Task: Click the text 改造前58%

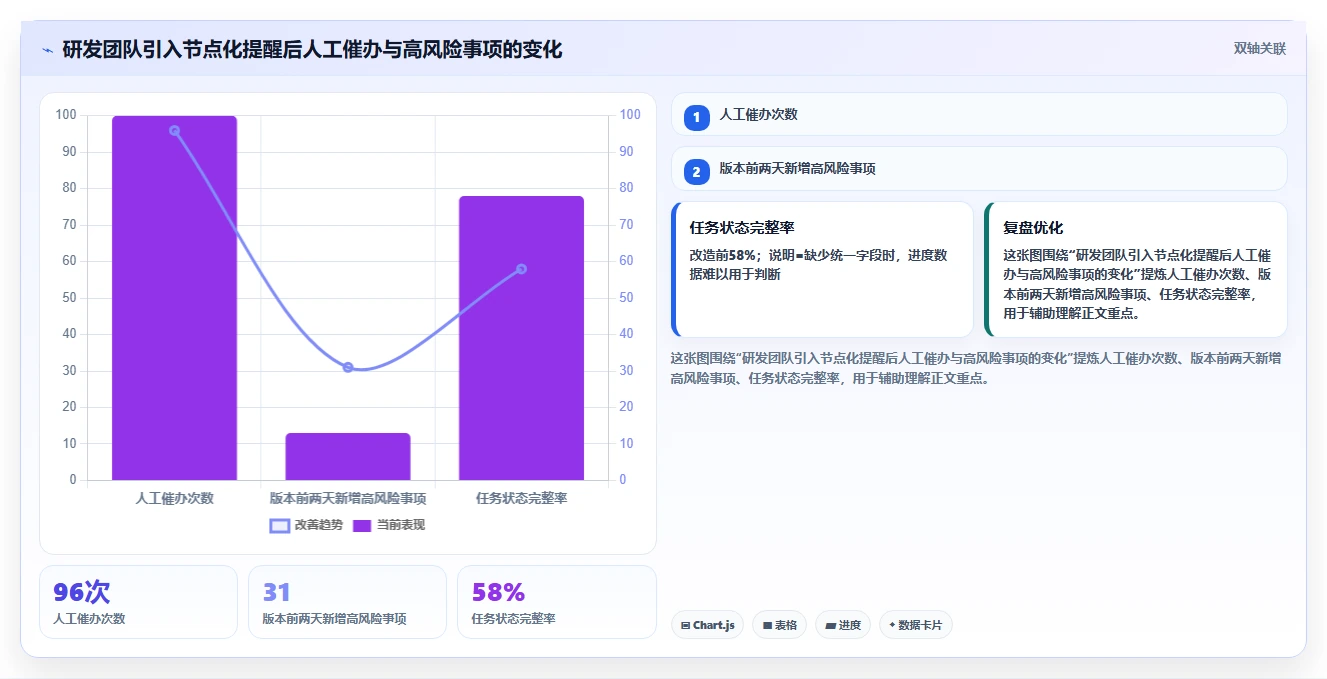Action: [722, 255]
